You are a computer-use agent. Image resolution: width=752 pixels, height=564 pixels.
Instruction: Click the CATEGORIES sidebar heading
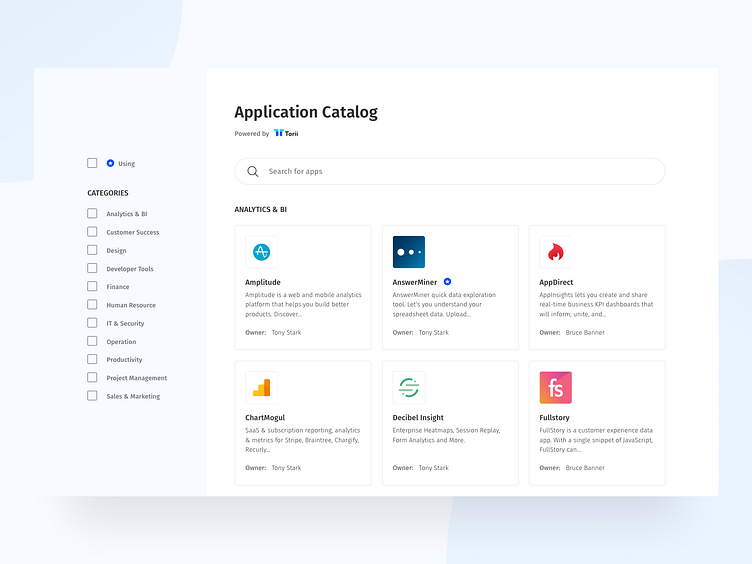(108, 193)
